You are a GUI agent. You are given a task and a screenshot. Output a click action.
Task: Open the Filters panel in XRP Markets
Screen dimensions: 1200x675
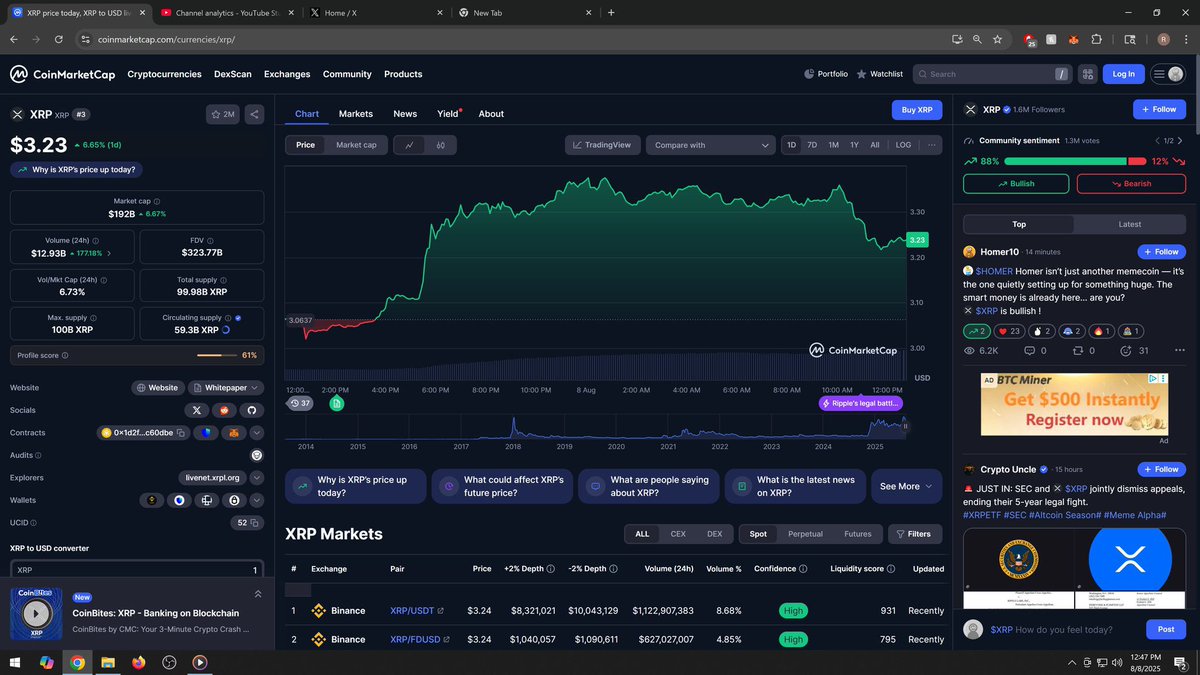click(914, 534)
